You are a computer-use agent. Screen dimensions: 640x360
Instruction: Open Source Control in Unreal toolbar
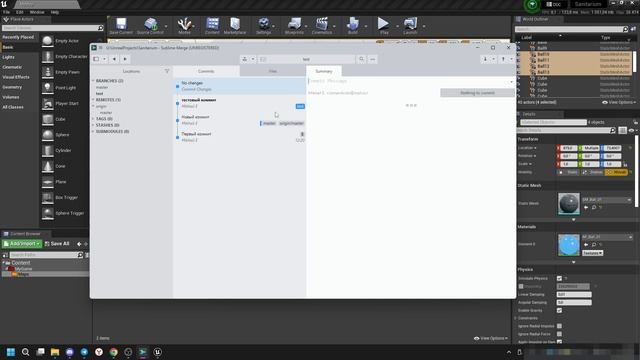point(150,26)
